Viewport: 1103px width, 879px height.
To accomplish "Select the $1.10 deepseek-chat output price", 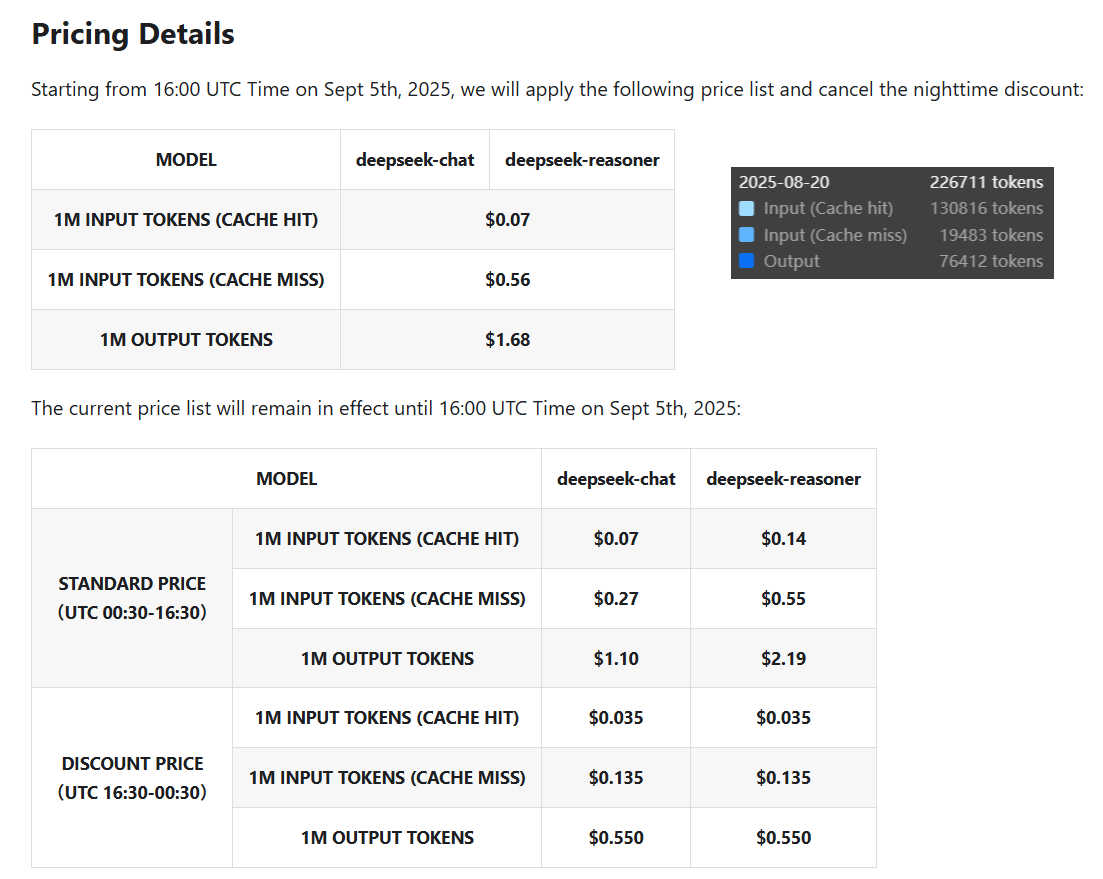I will [x=616, y=658].
